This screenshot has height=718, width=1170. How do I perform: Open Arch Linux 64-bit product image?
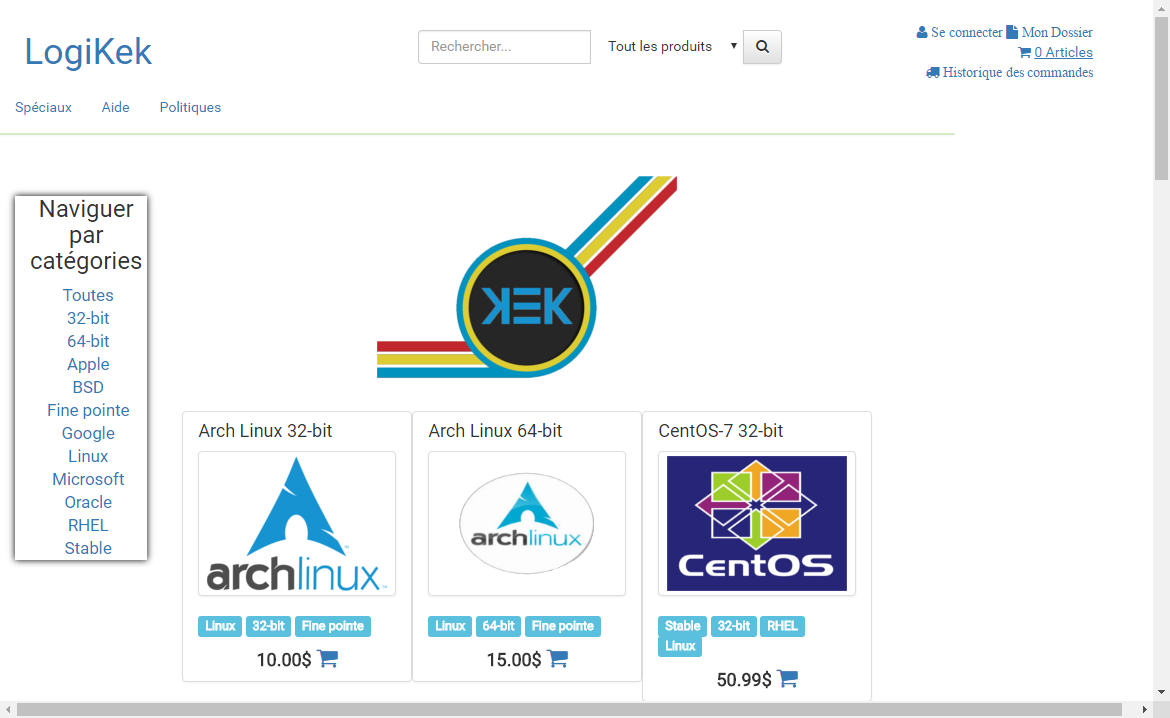pyautogui.click(x=527, y=523)
